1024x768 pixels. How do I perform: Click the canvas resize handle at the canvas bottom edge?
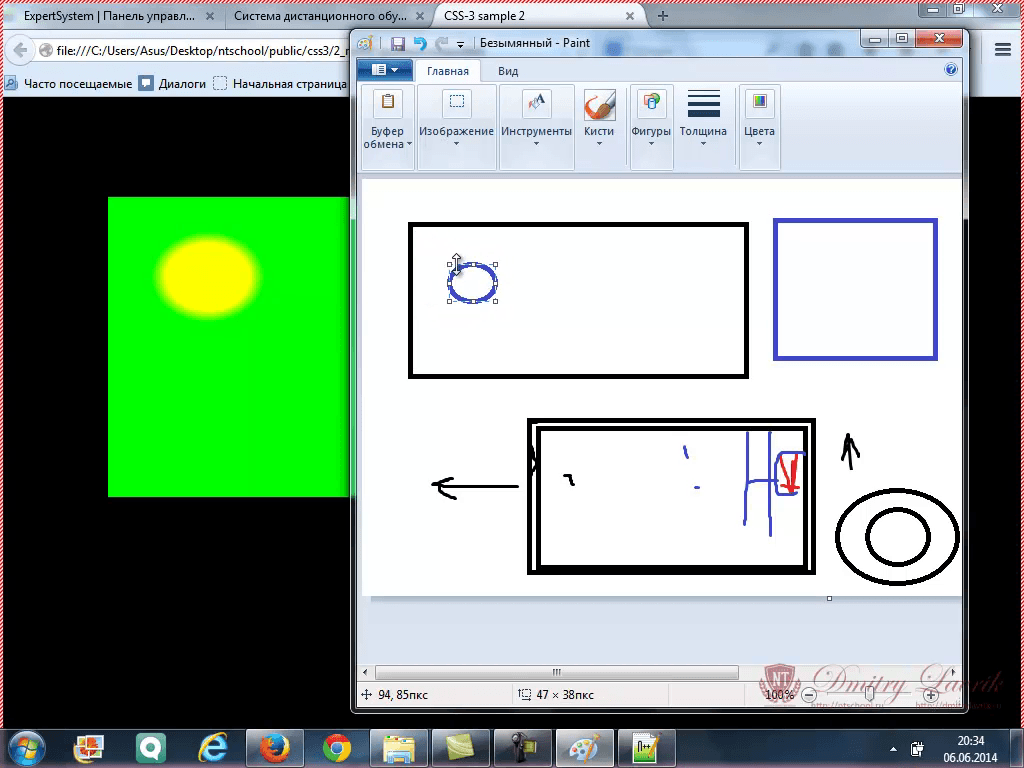point(829,598)
